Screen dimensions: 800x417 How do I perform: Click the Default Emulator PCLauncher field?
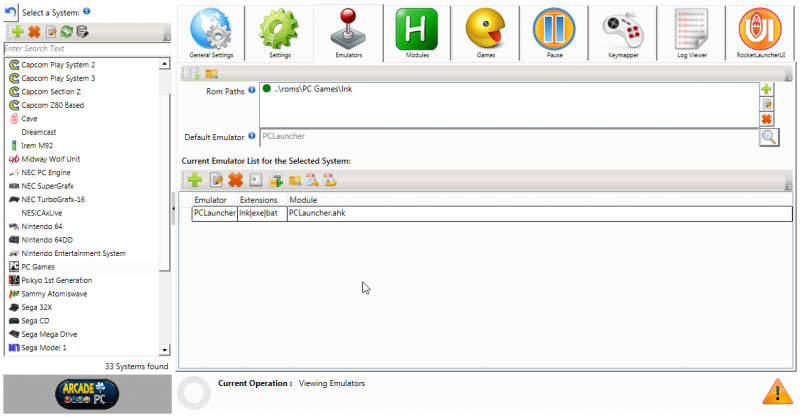(x=509, y=136)
